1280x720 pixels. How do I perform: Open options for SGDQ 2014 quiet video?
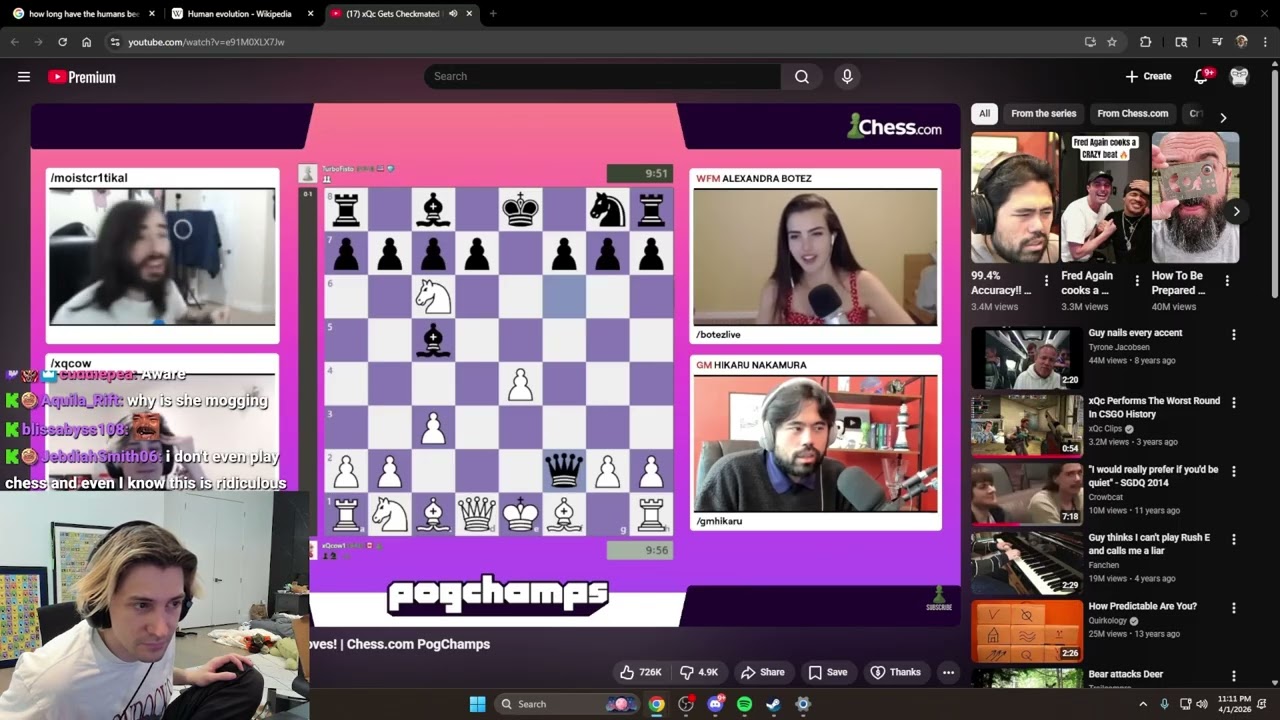[x=1233, y=471]
